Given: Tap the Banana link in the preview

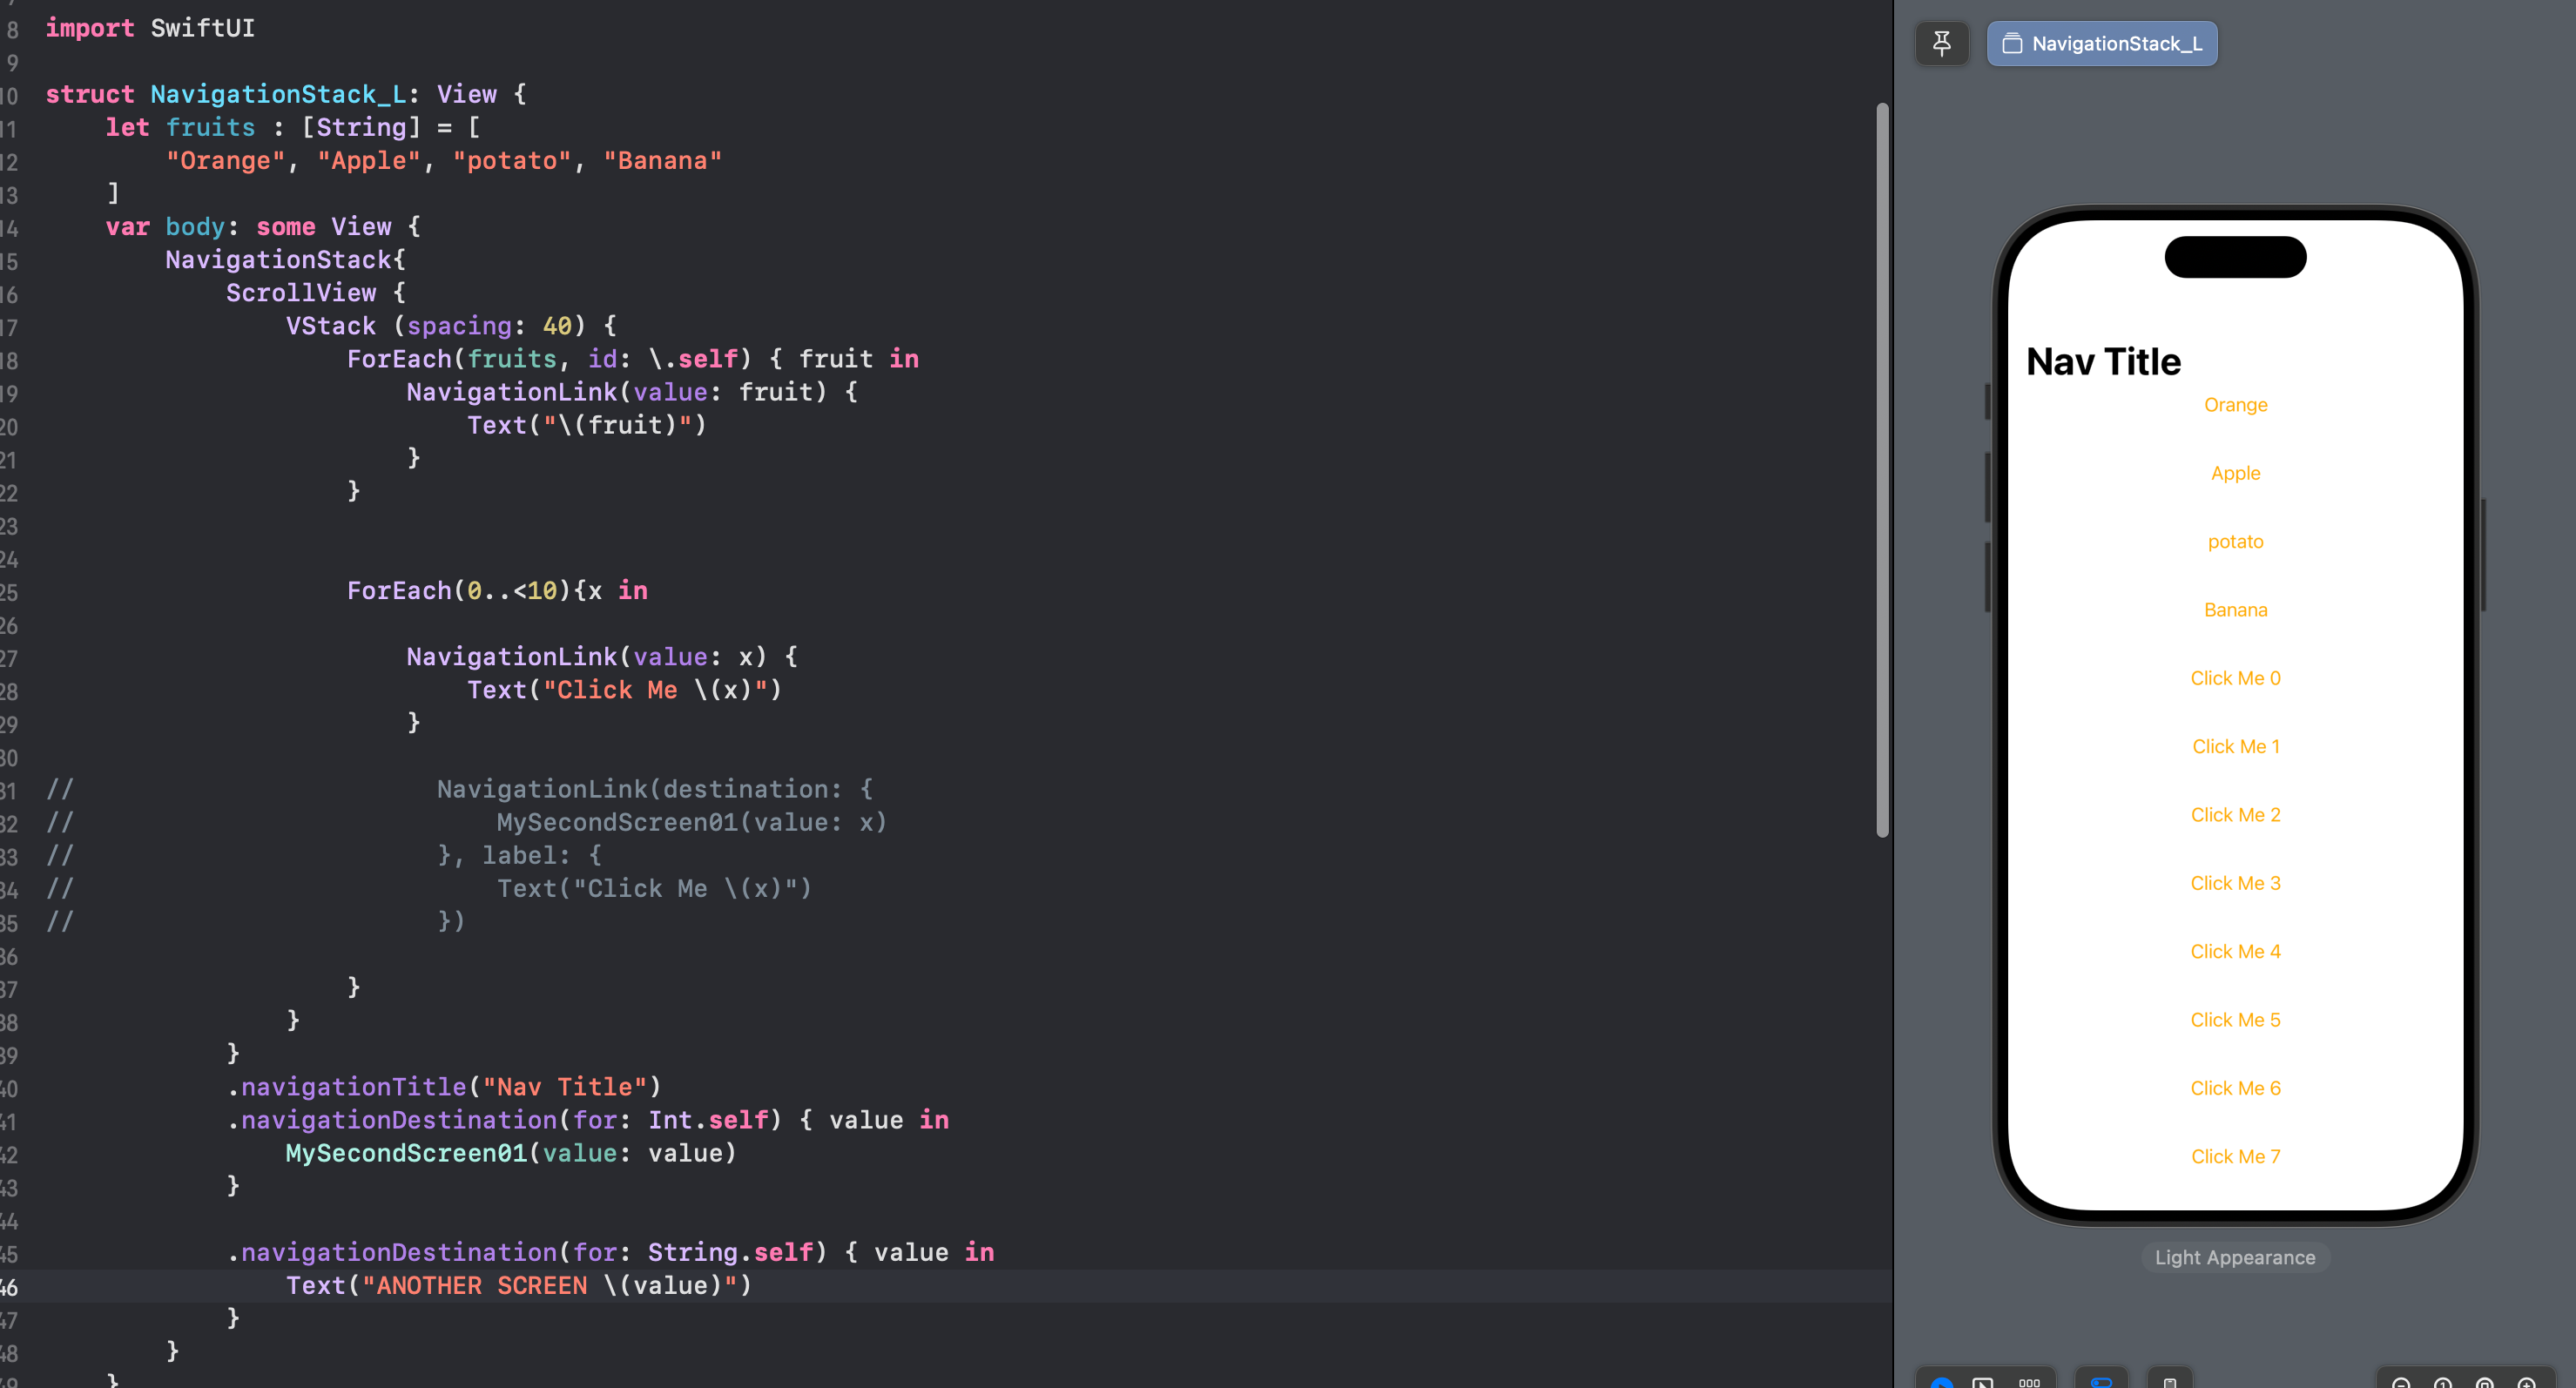Looking at the screenshot, I should pyautogui.click(x=2235, y=610).
